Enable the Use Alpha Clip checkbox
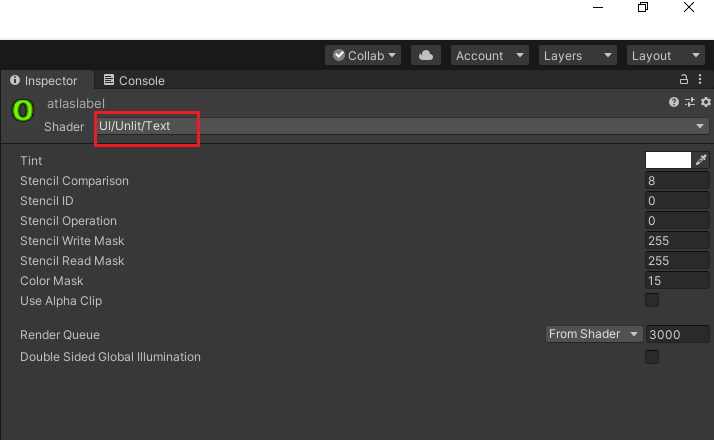This screenshot has width=714, height=440. pyautogui.click(x=652, y=300)
